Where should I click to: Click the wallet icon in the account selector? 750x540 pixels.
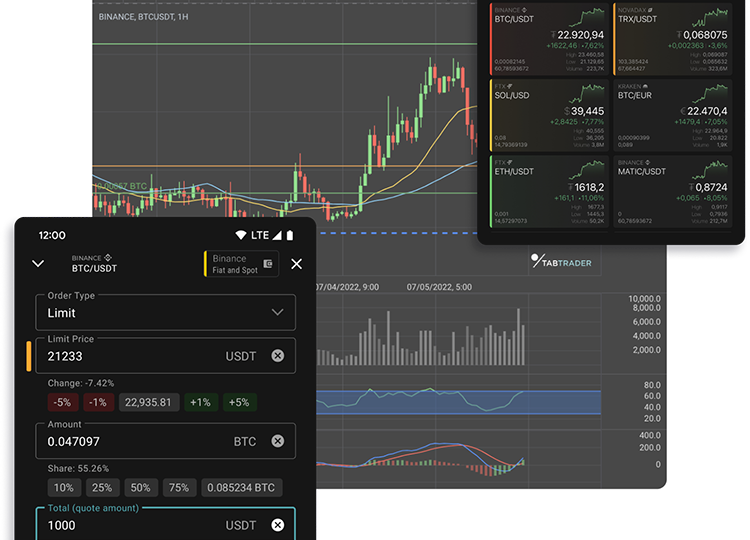click(268, 264)
